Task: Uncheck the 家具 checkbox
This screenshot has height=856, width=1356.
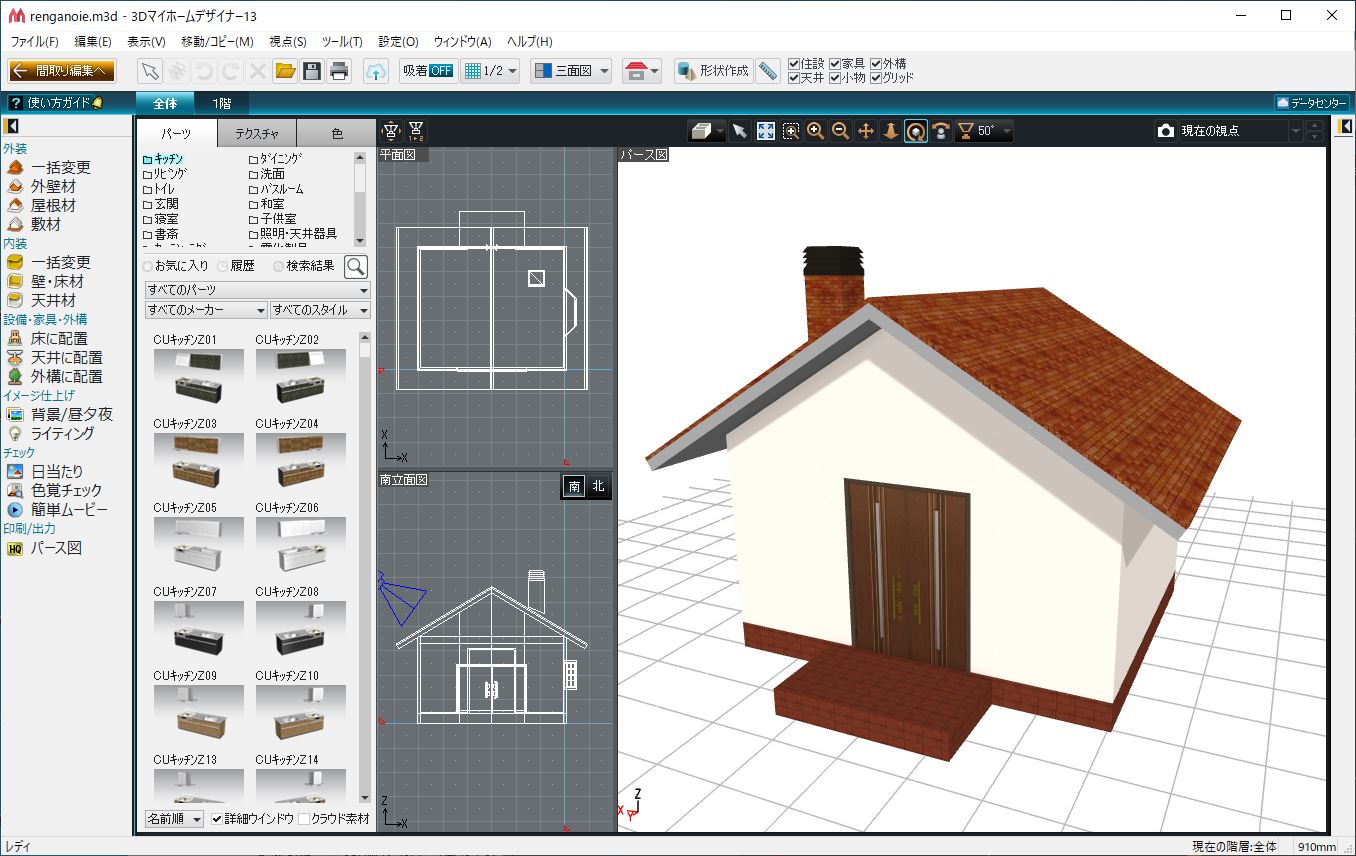Action: (x=836, y=64)
